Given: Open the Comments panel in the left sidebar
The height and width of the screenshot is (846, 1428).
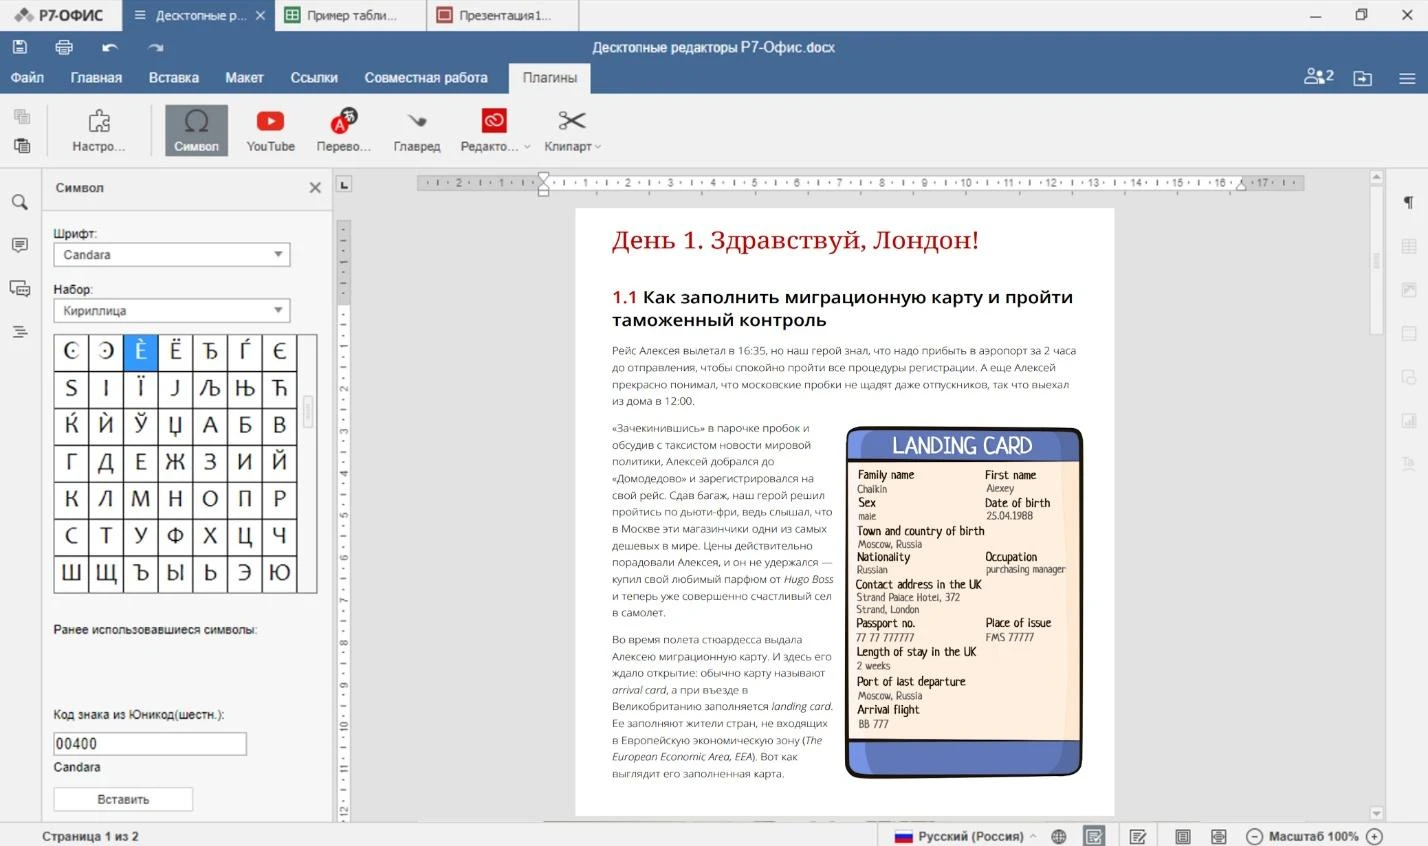Looking at the screenshot, I should (x=20, y=245).
